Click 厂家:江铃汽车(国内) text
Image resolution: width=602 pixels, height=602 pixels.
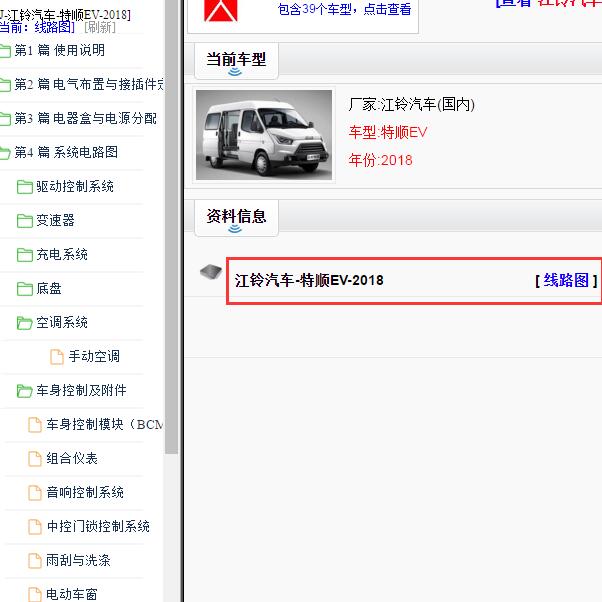(x=412, y=104)
